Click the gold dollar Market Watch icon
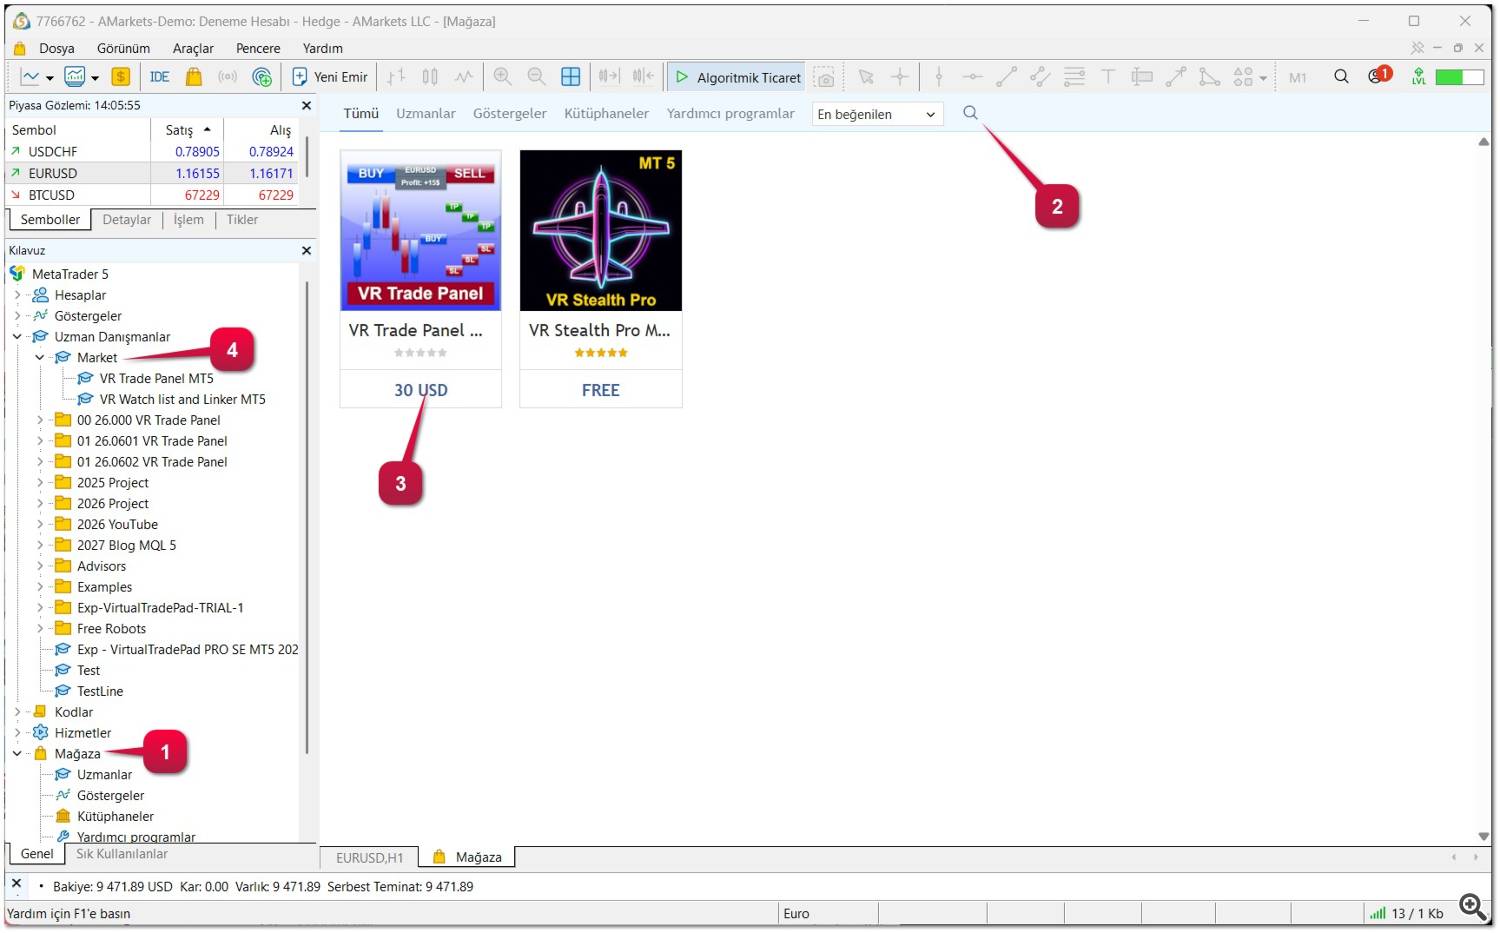This screenshot has height=933, width=1500. pos(121,77)
